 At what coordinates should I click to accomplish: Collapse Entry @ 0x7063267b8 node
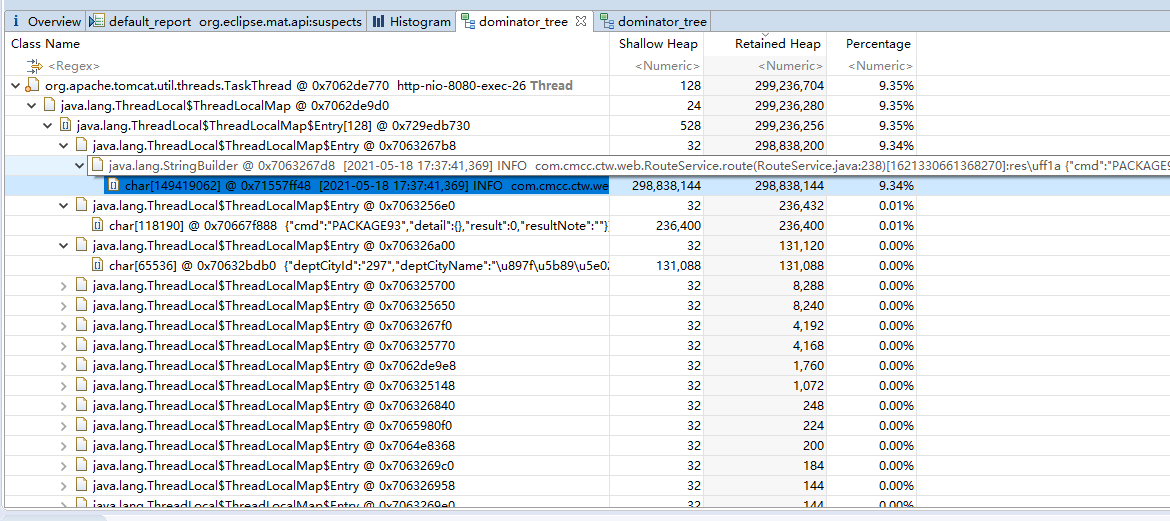pyautogui.click(x=63, y=146)
